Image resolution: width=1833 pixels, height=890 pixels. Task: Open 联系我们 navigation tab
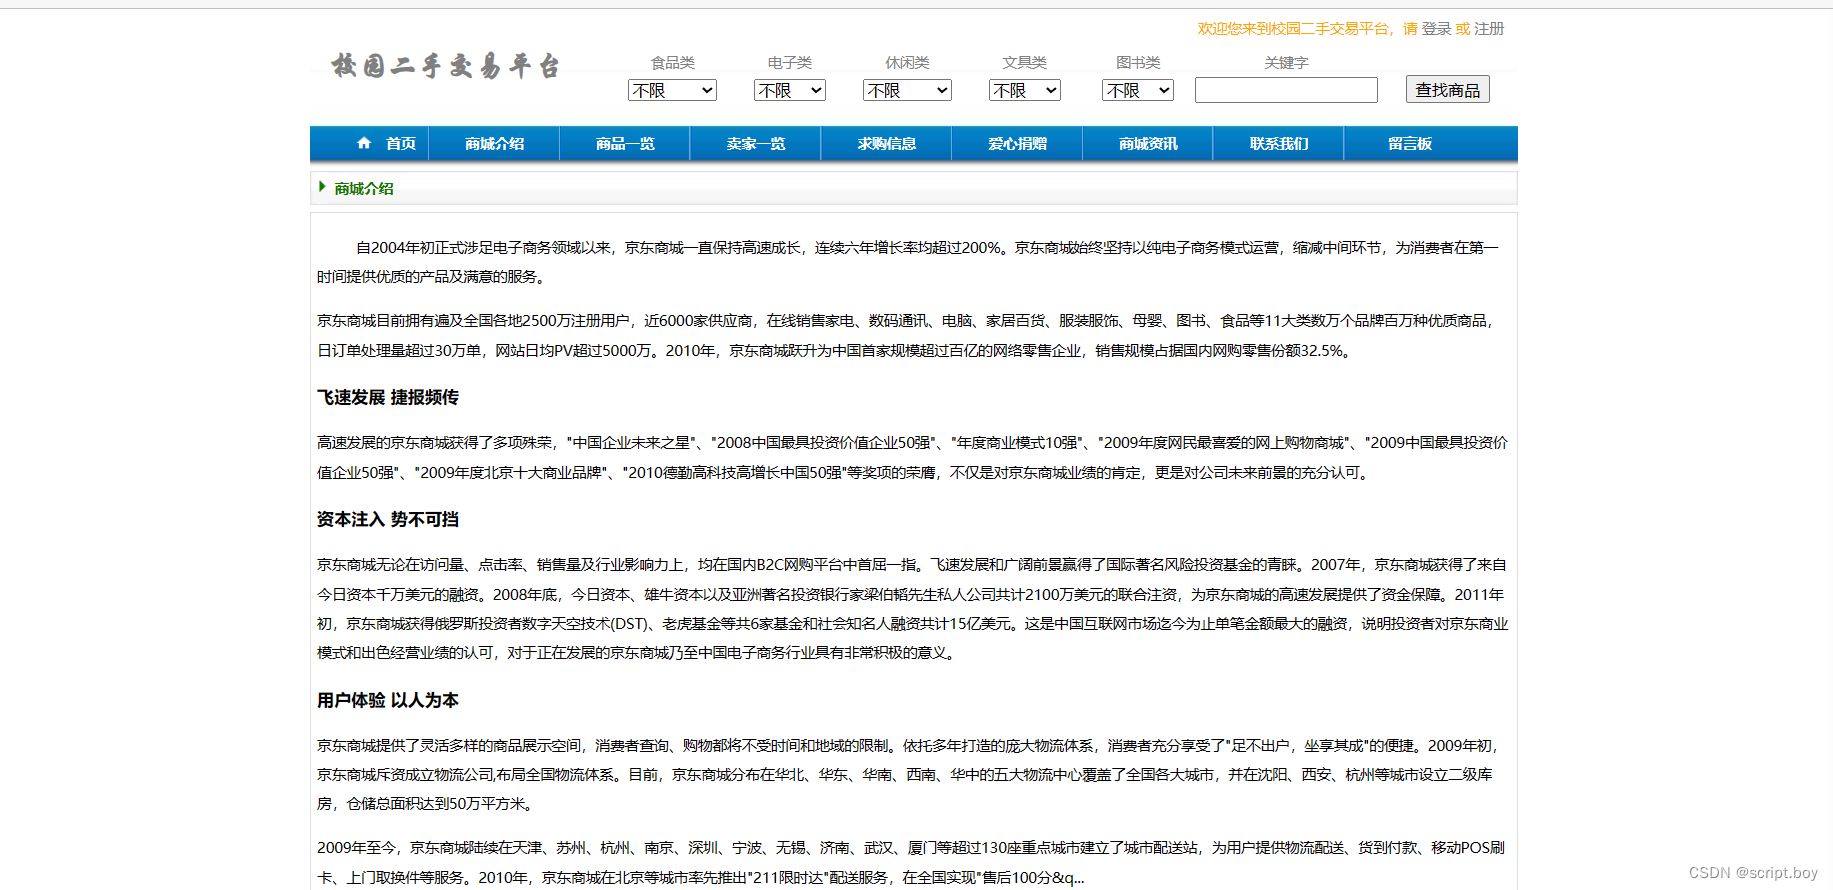(x=1279, y=144)
